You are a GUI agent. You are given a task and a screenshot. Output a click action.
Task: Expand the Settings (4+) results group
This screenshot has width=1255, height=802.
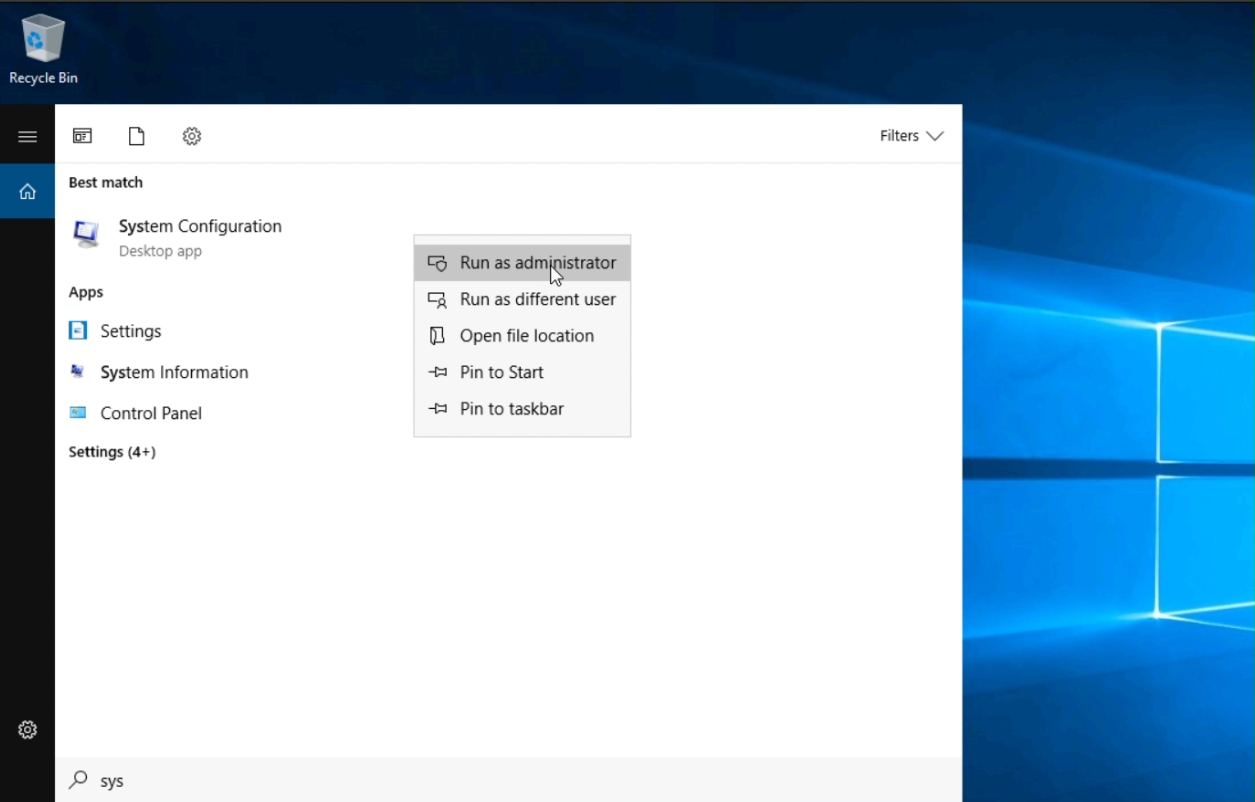point(112,452)
